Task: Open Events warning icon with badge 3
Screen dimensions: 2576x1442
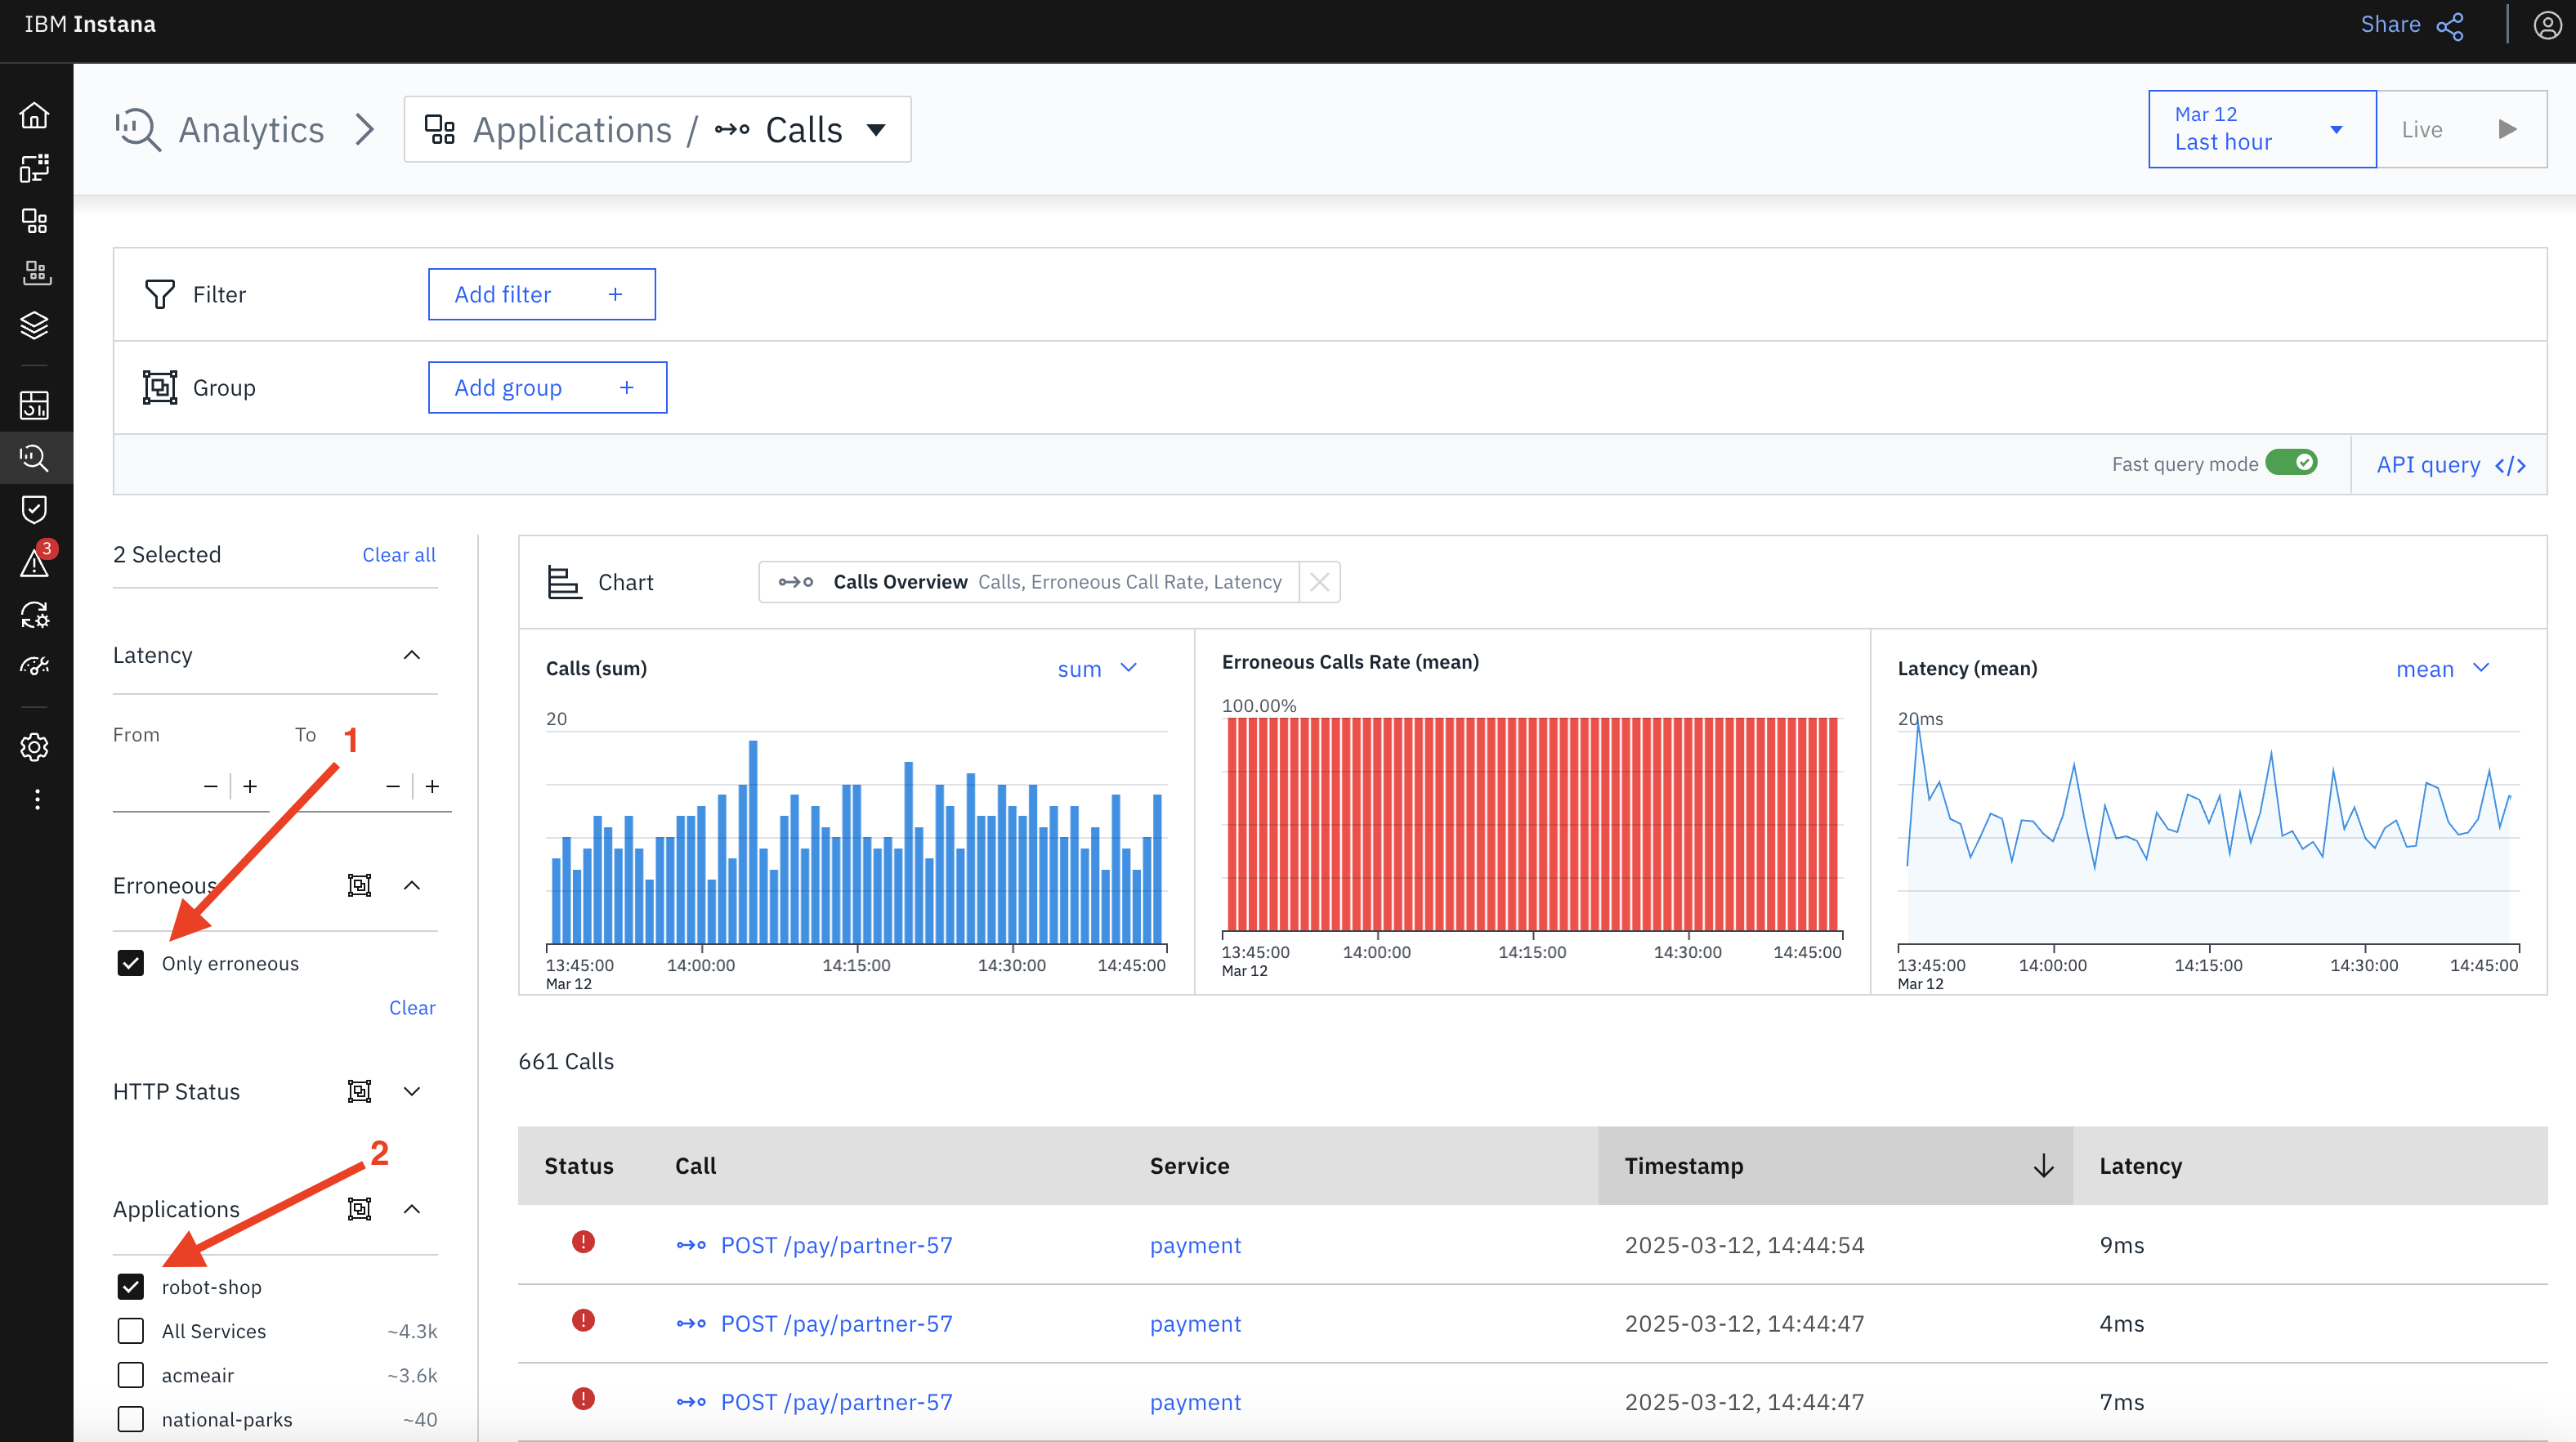Action: coord(37,560)
